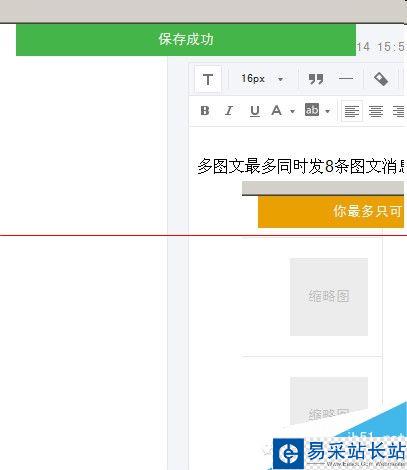Expand the highlight color dropdown arrow
Viewport: 407px width, 470px height.
(x=327, y=111)
